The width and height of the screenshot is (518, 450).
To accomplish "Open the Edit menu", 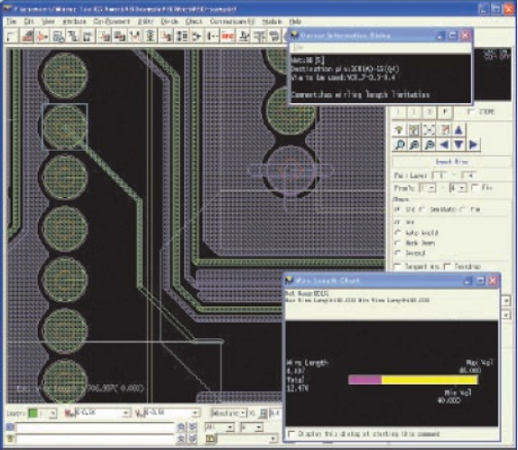I will coord(29,21).
